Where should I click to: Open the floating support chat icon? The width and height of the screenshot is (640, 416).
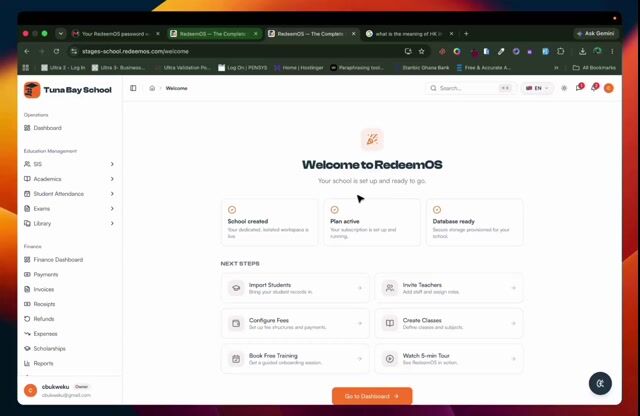pyautogui.click(x=600, y=383)
